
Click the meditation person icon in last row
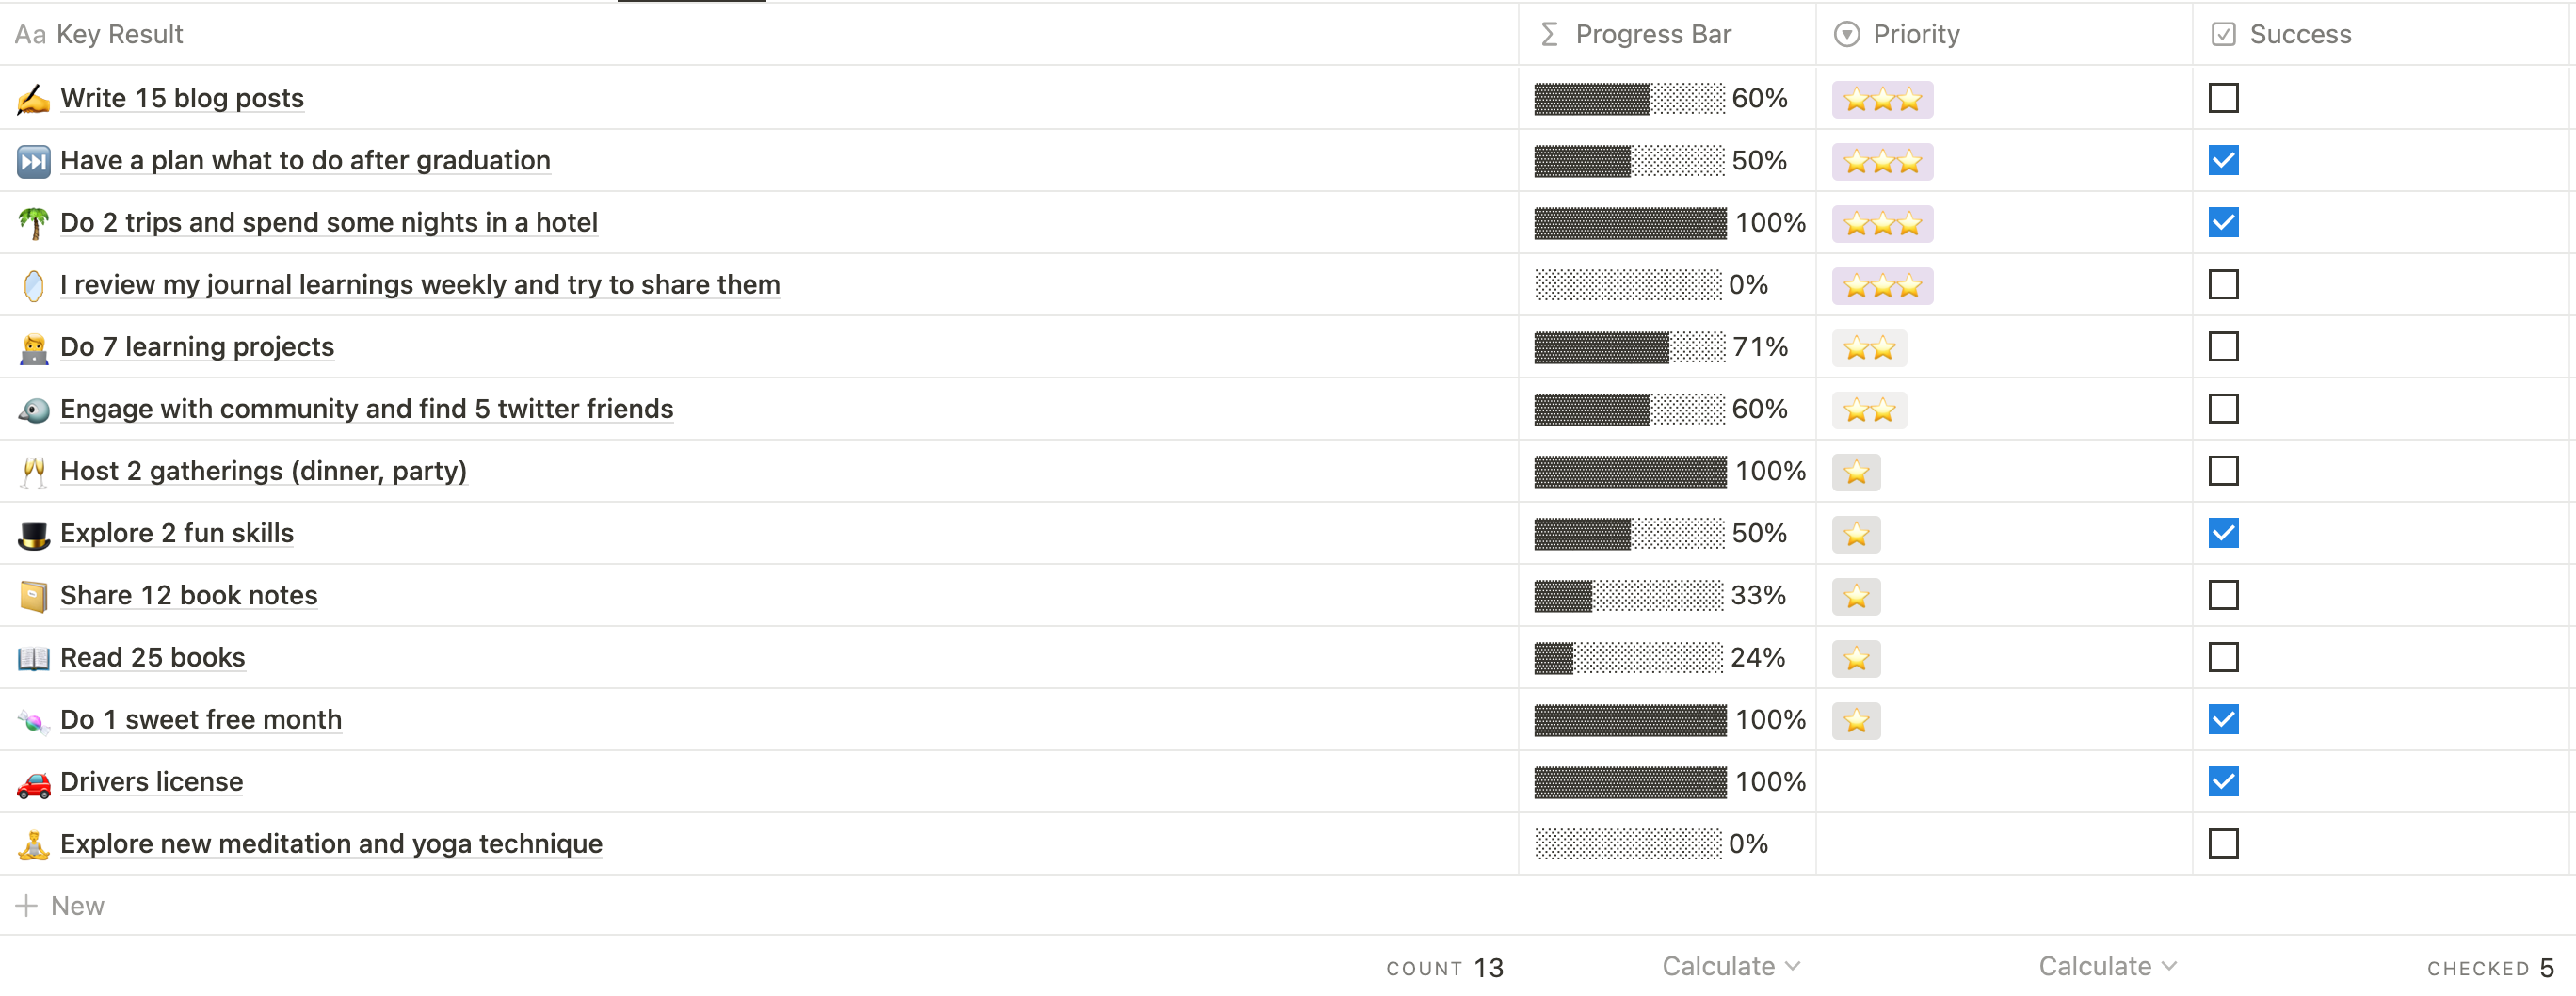33,844
